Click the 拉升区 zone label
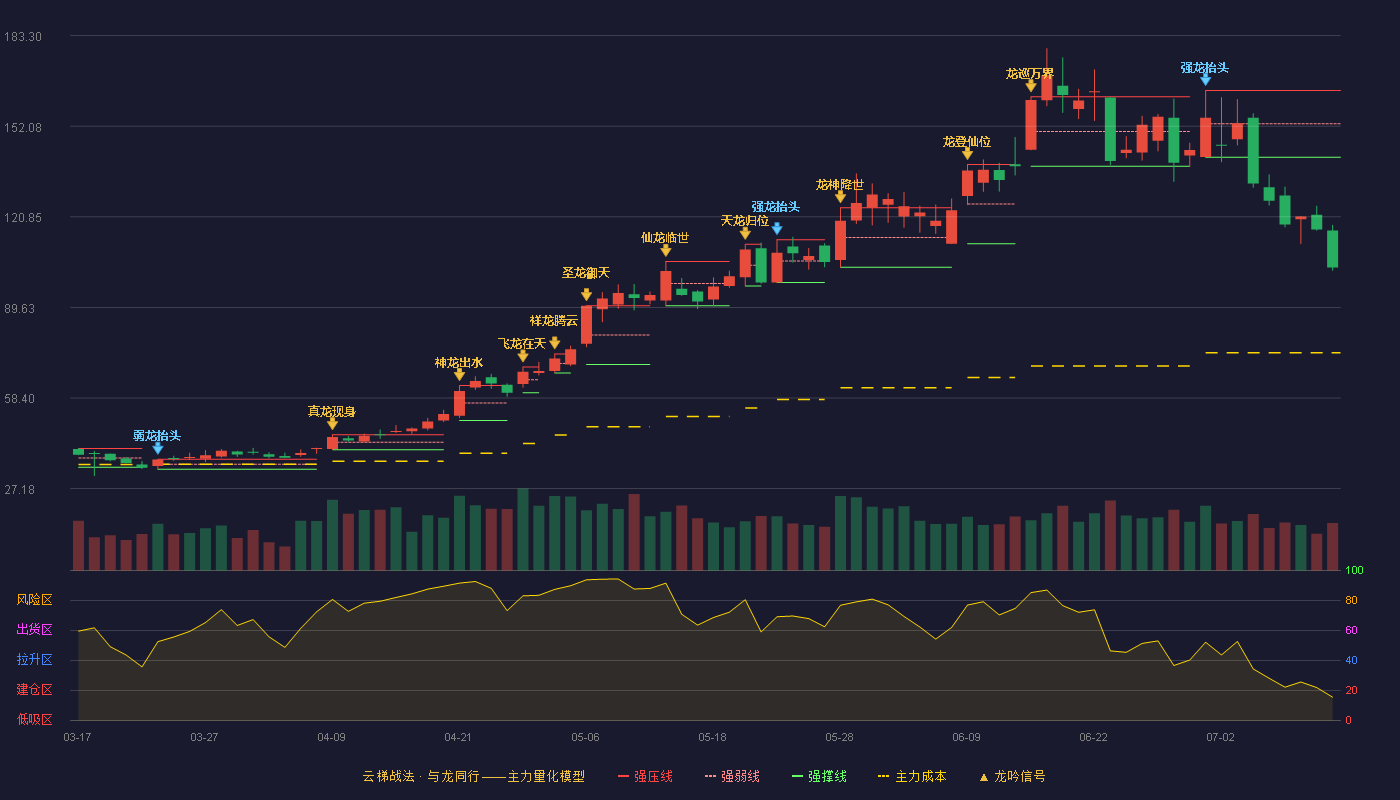Screen dimensions: 1400x800 point(34,660)
